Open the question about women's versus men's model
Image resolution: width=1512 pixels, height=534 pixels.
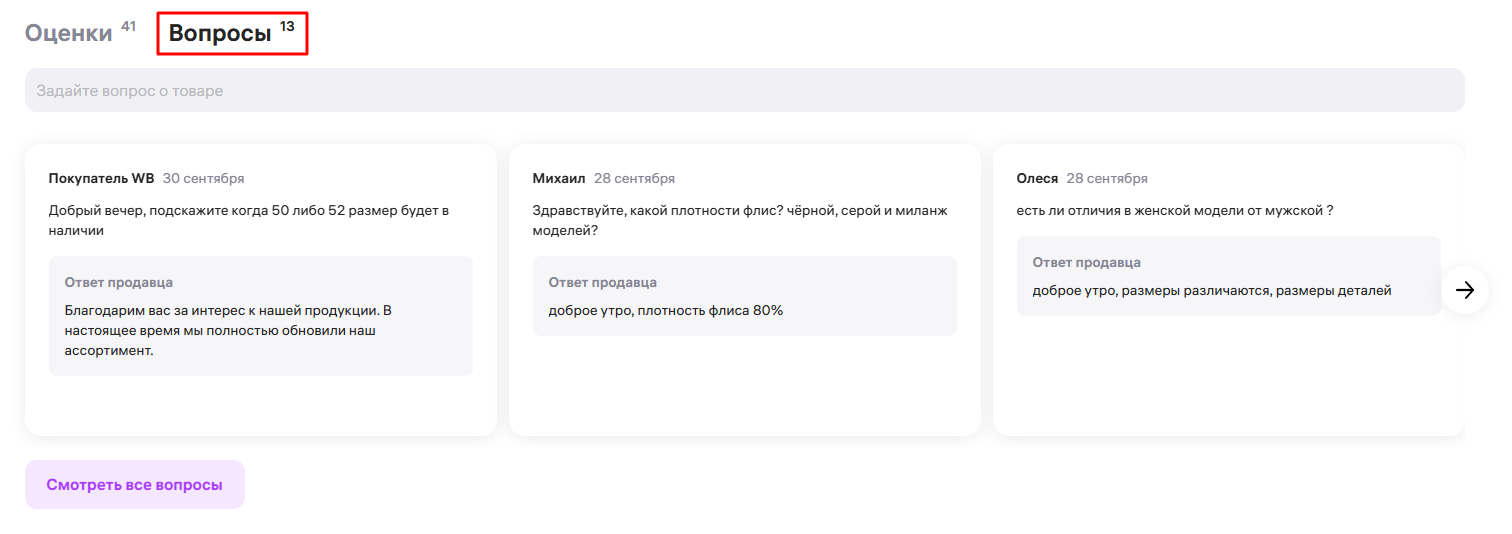1175,211
